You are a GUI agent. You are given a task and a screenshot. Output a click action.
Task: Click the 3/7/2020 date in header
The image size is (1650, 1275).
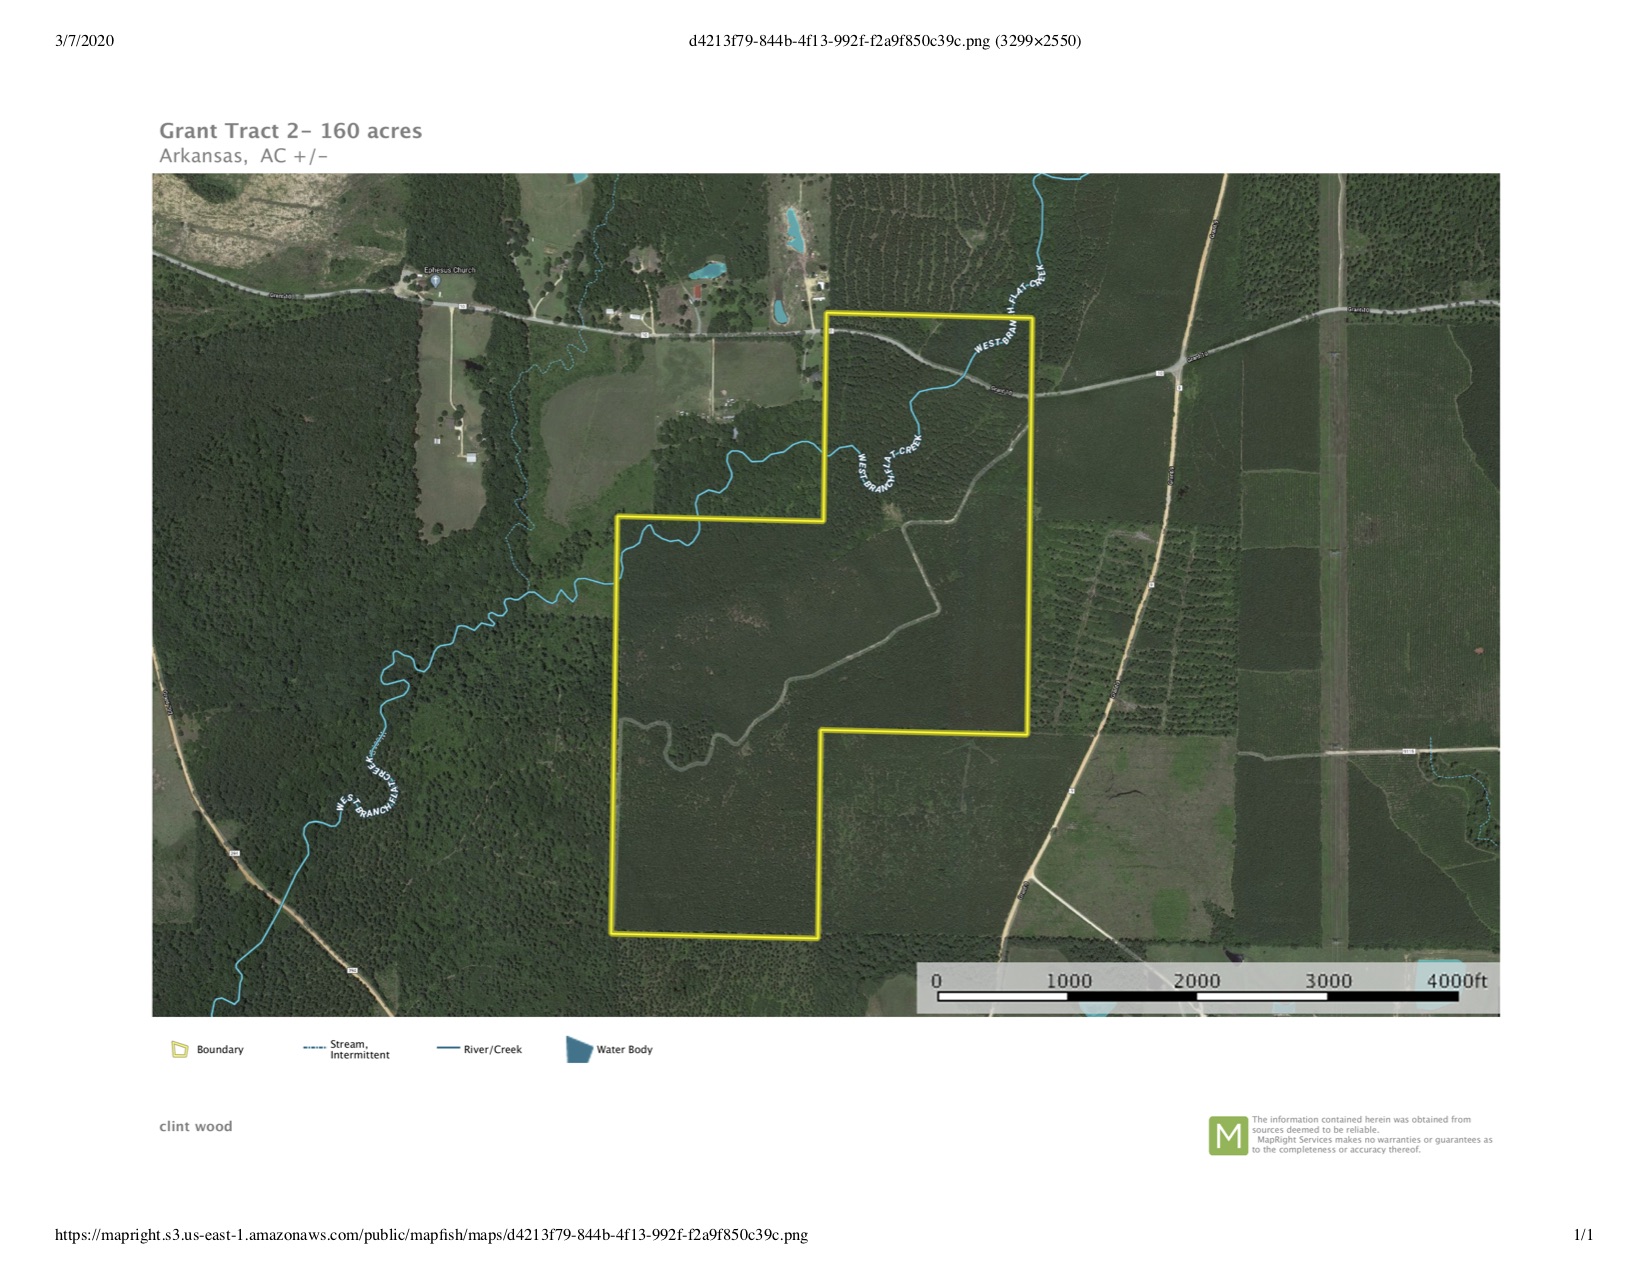(85, 41)
